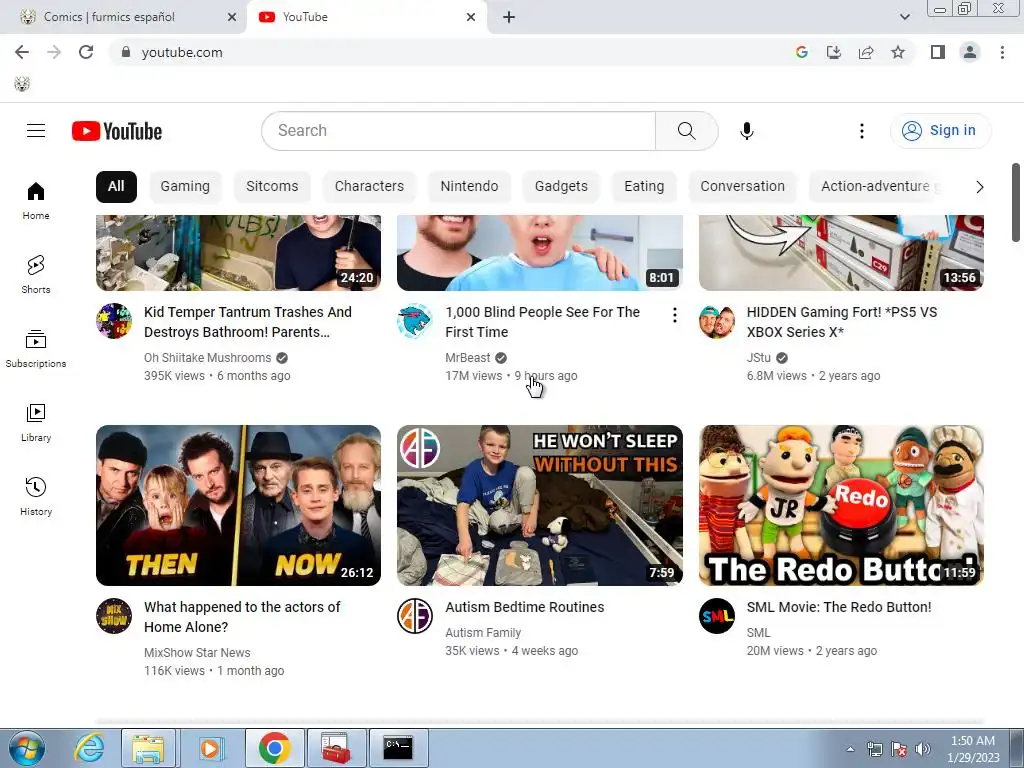Image resolution: width=1024 pixels, height=768 pixels.
Task: Open the Home Alone Then Now thumbnail
Action: click(x=238, y=505)
